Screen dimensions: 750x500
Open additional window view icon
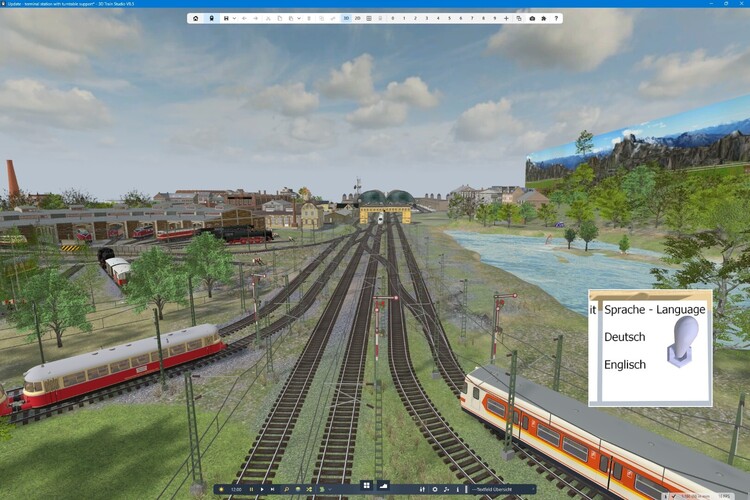(519, 18)
